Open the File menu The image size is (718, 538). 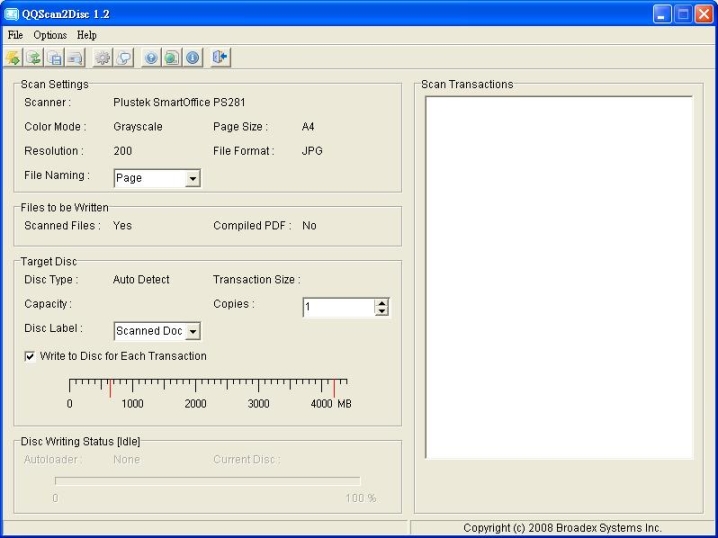point(15,35)
